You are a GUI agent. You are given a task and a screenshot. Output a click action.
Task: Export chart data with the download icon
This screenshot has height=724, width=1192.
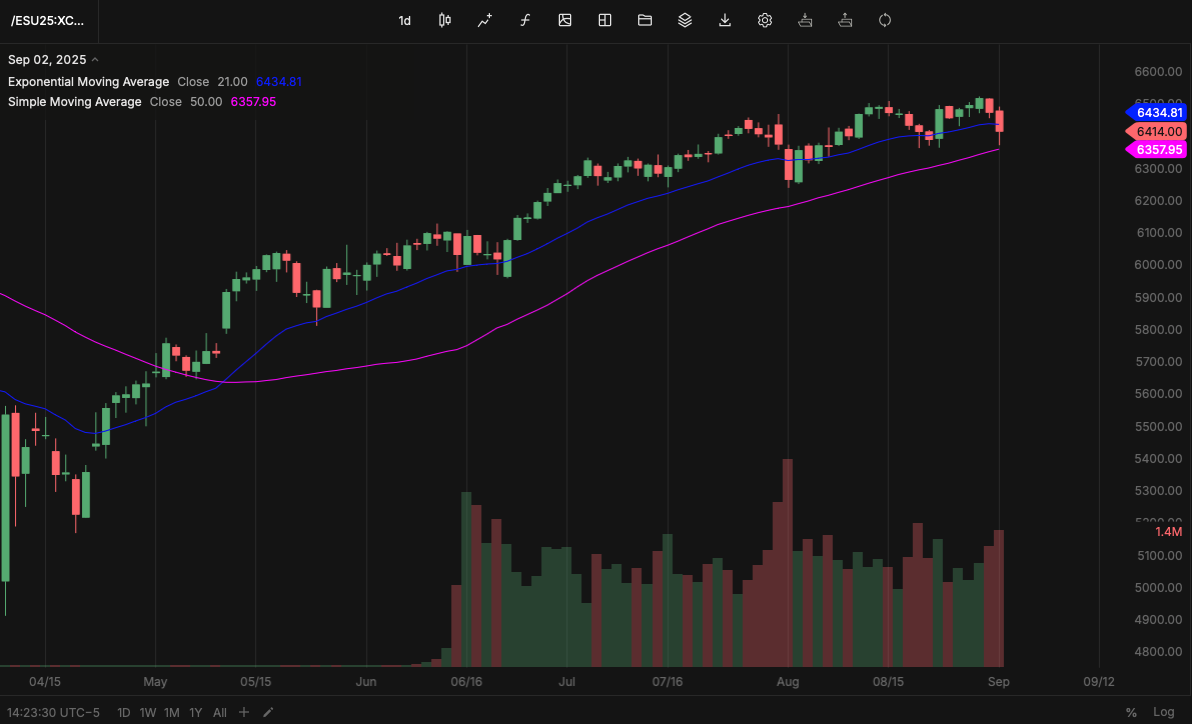(x=725, y=20)
